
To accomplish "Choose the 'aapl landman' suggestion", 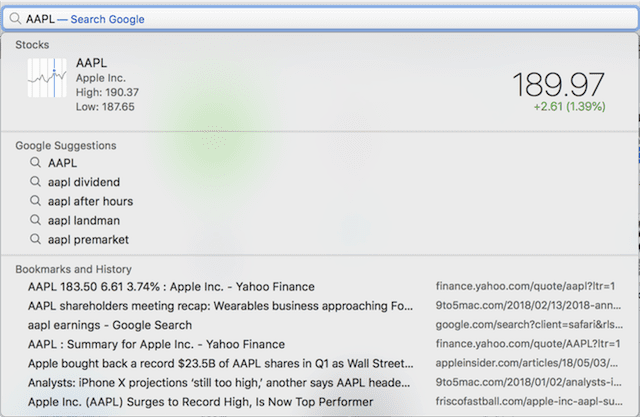I will [x=85, y=220].
